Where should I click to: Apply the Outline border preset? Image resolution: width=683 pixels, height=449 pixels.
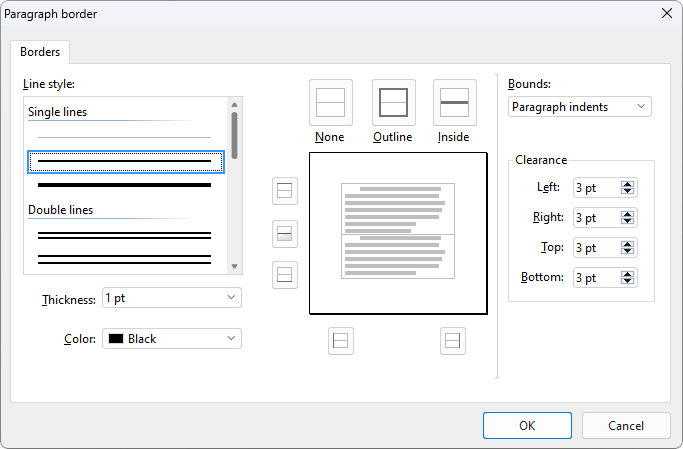(393, 102)
